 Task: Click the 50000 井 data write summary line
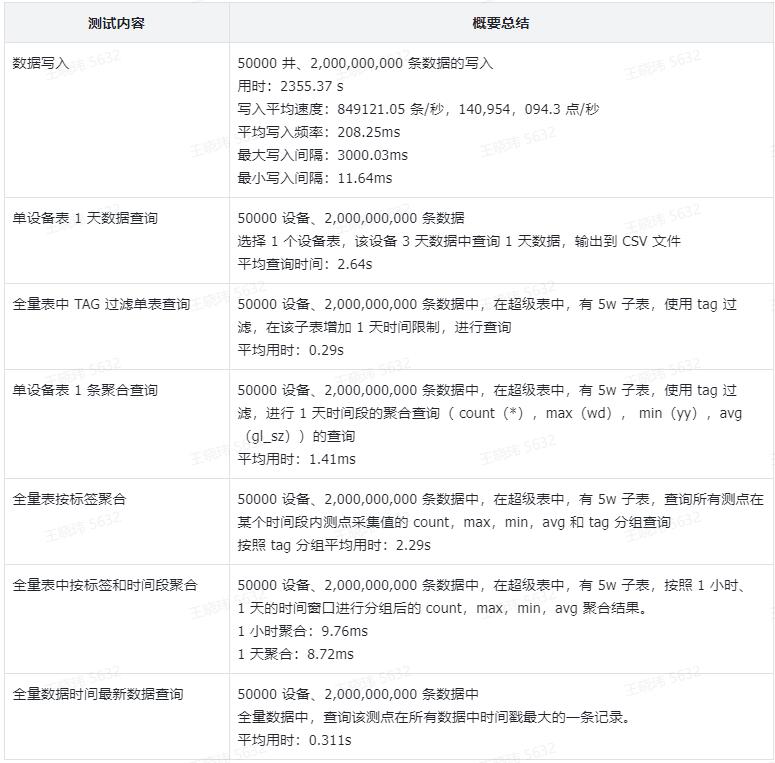coord(365,63)
